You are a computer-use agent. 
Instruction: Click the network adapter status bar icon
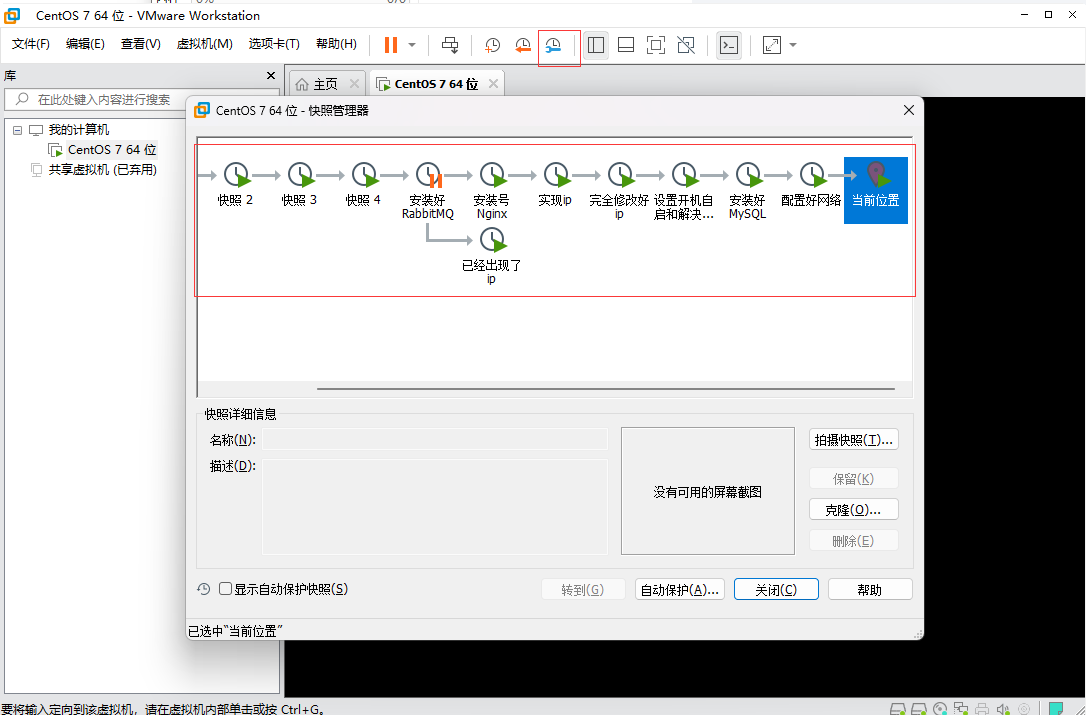pos(961,709)
